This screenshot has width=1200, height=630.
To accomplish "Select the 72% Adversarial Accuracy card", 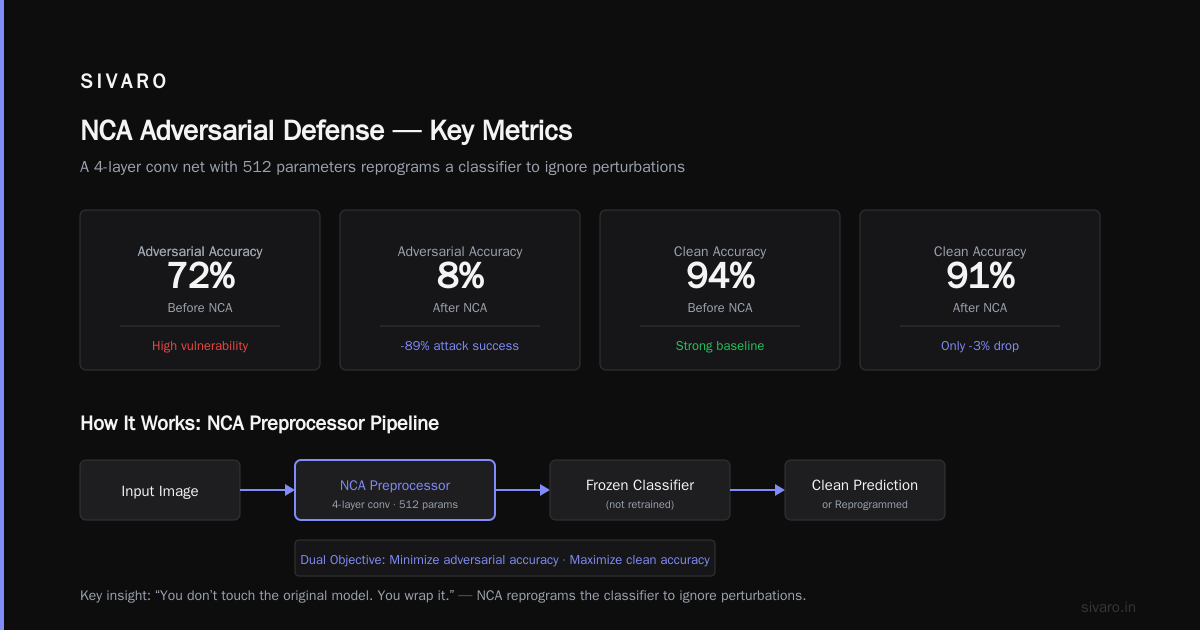I will [200, 290].
